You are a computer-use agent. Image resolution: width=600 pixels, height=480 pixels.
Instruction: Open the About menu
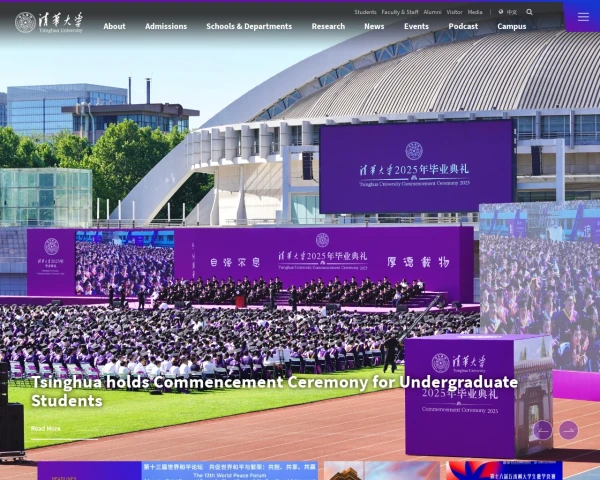point(114,26)
